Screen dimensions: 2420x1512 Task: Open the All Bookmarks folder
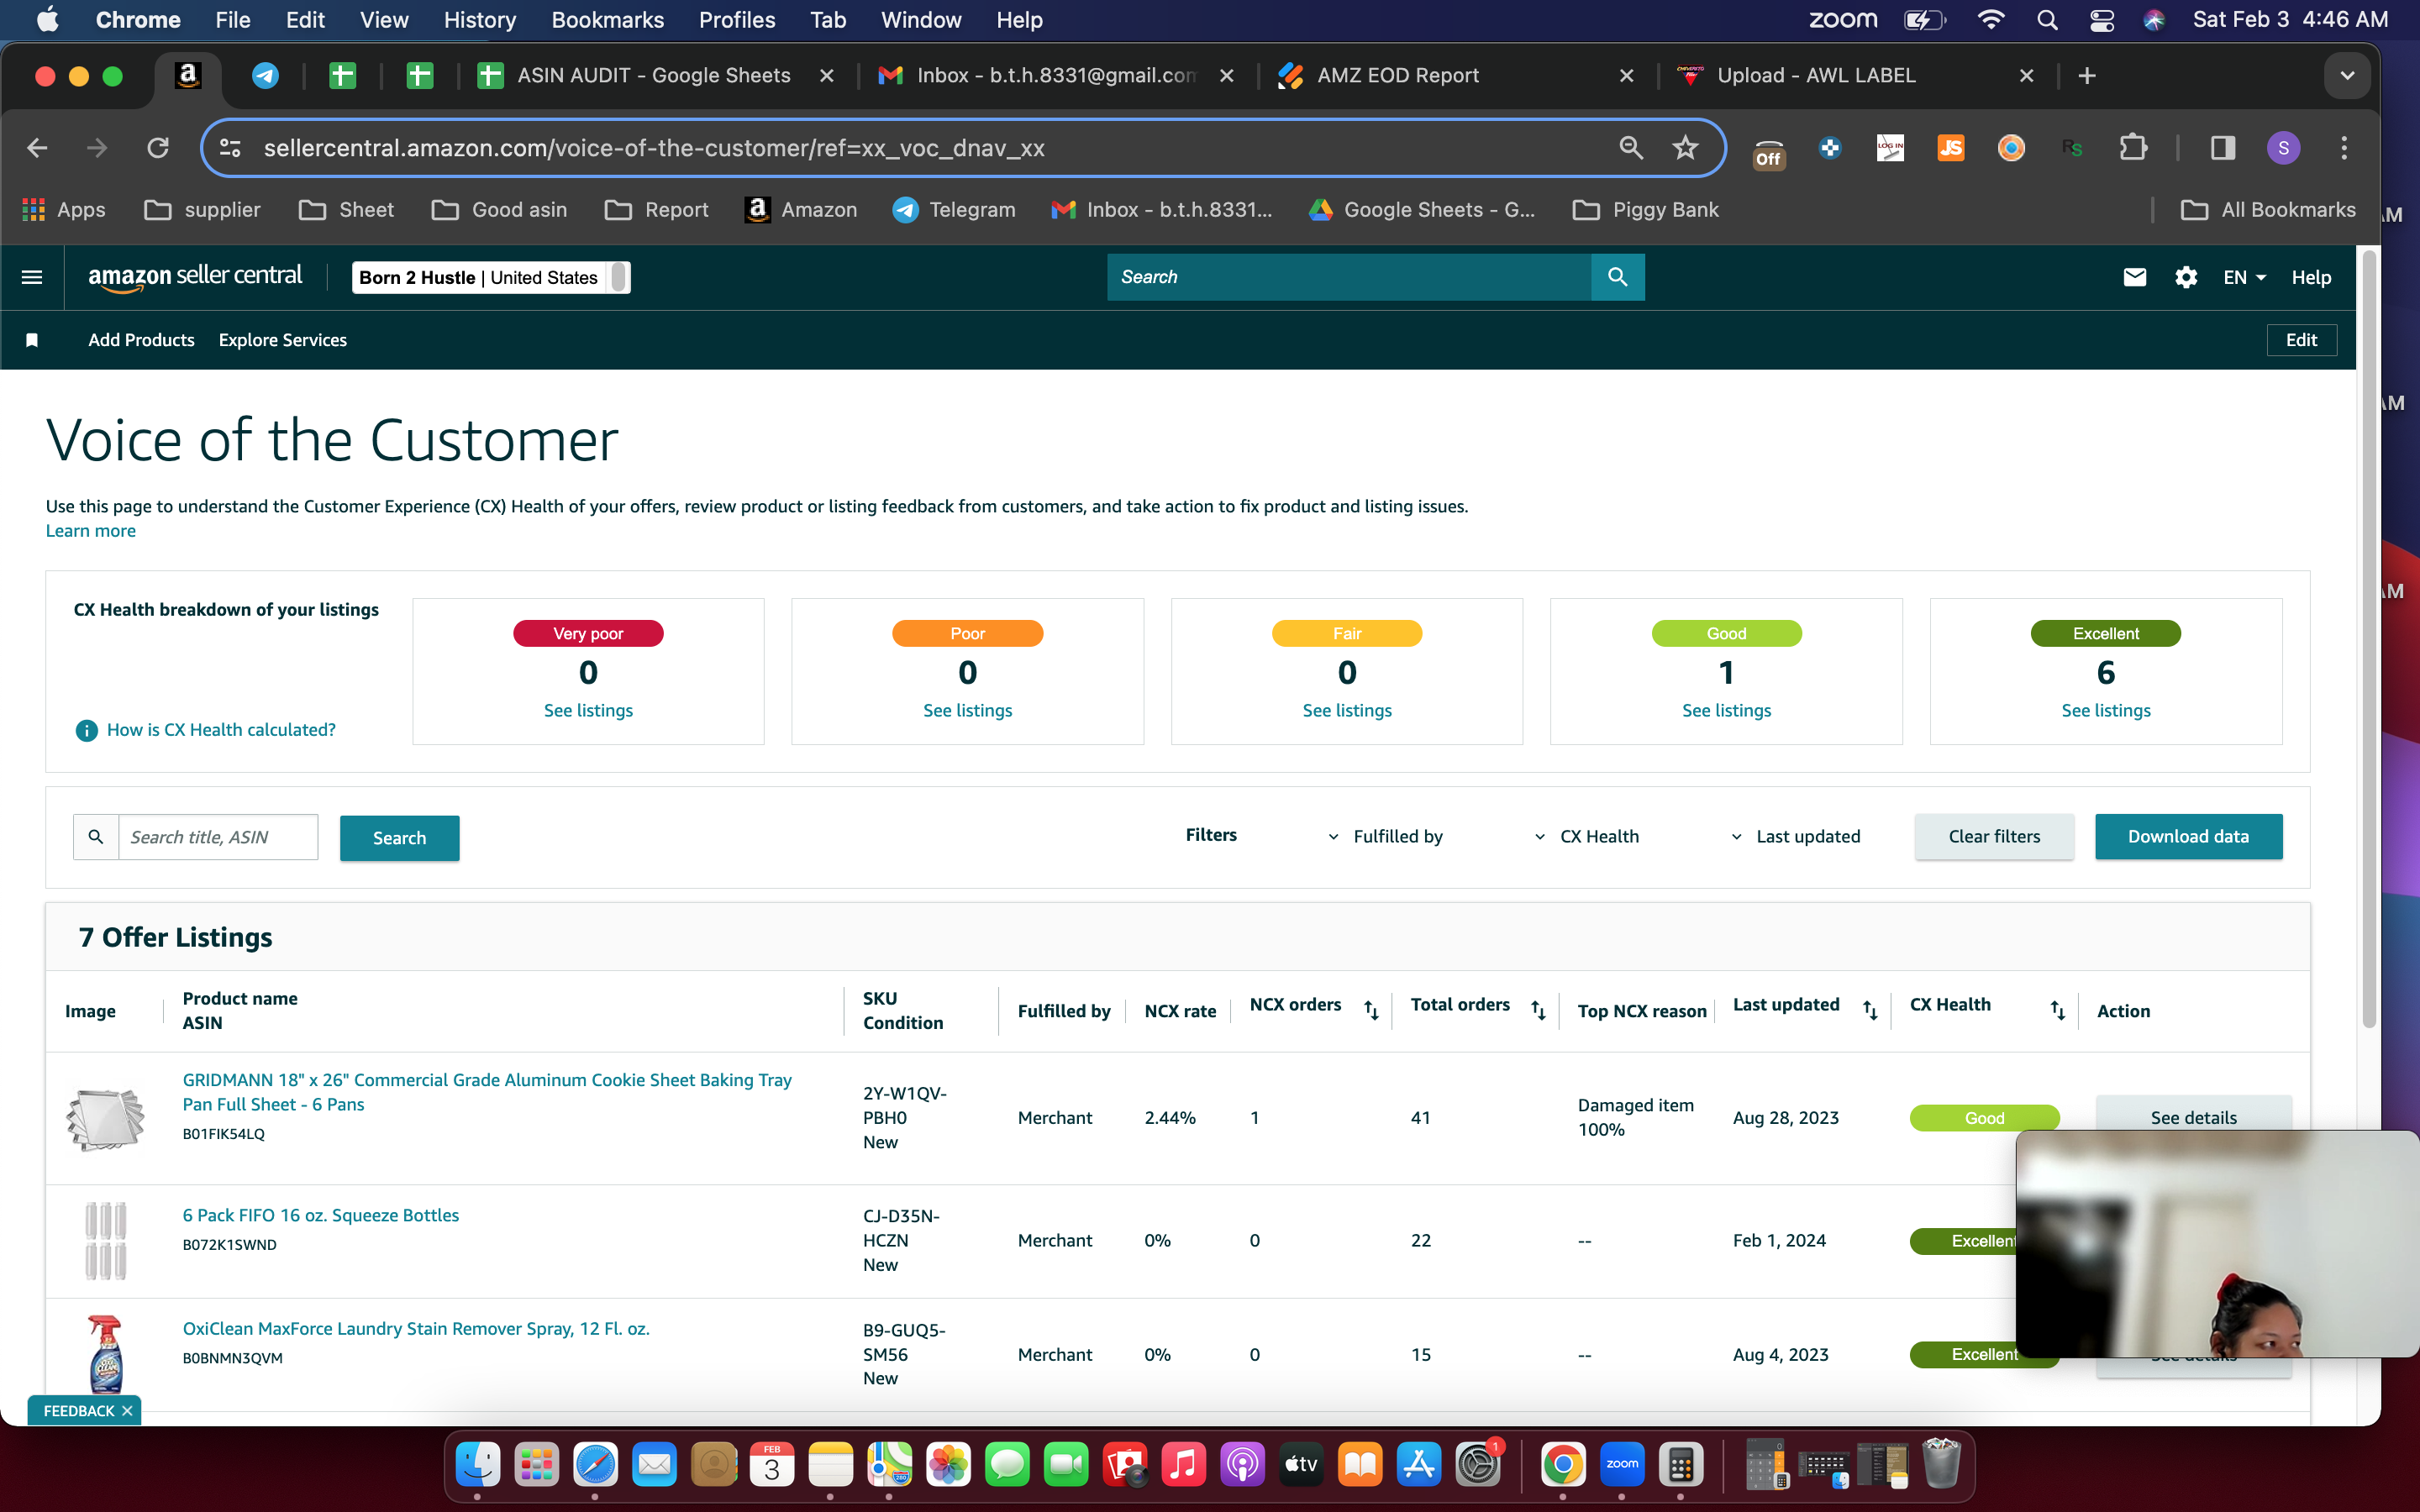pos(2268,210)
